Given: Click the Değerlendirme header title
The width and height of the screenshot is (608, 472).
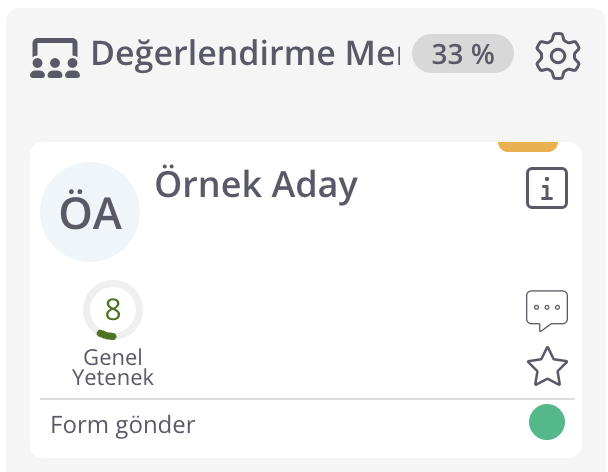Looking at the screenshot, I should tap(245, 53).
